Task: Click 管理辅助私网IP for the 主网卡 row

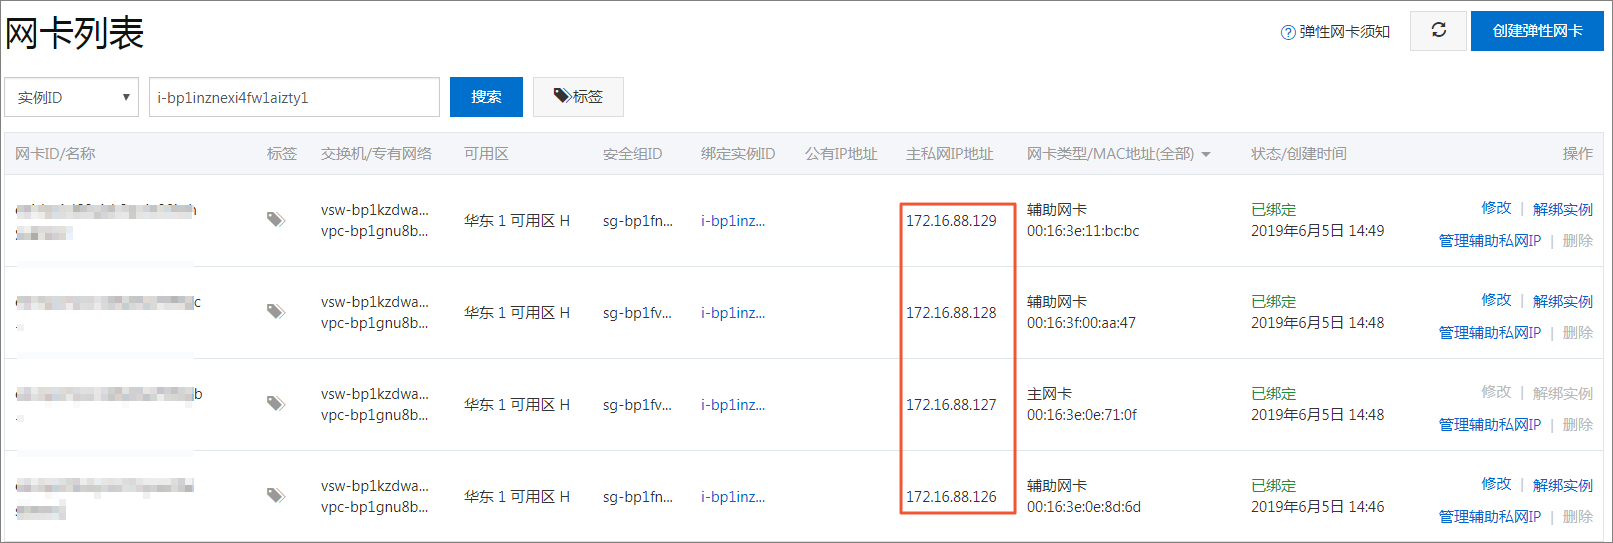Action: click(1490, 425)
